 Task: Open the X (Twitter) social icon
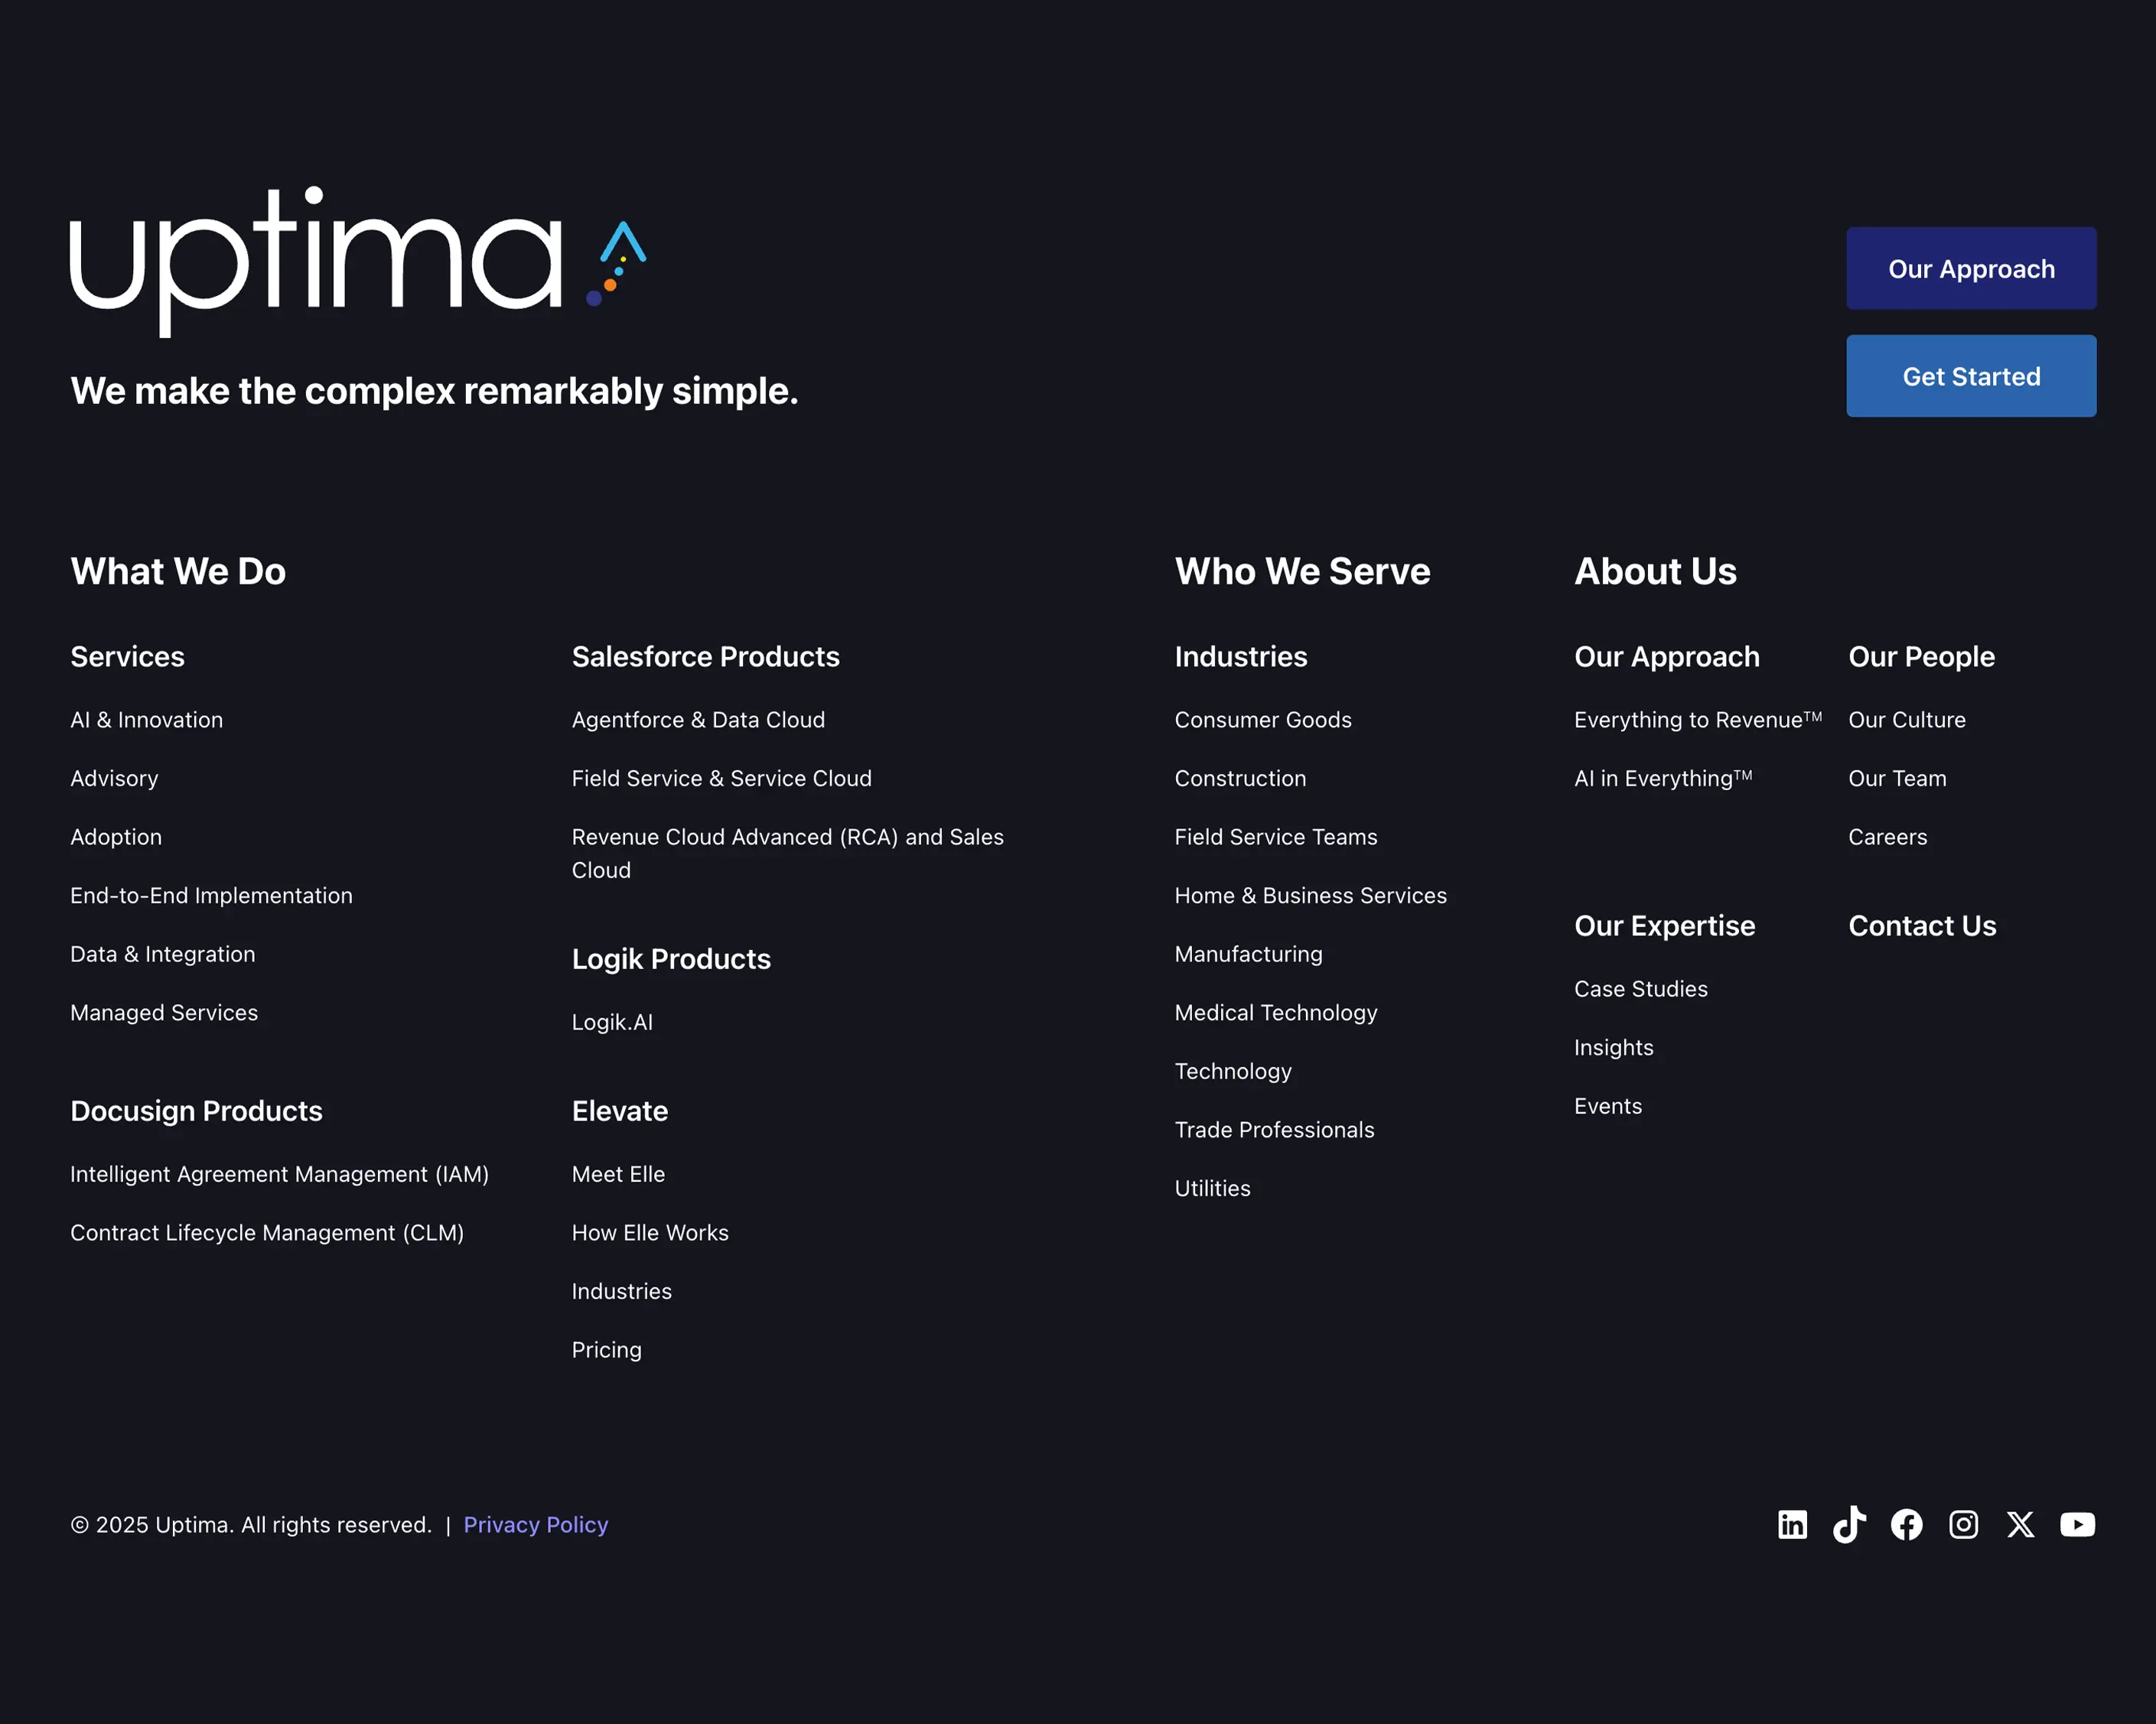click(2020, 1524)
